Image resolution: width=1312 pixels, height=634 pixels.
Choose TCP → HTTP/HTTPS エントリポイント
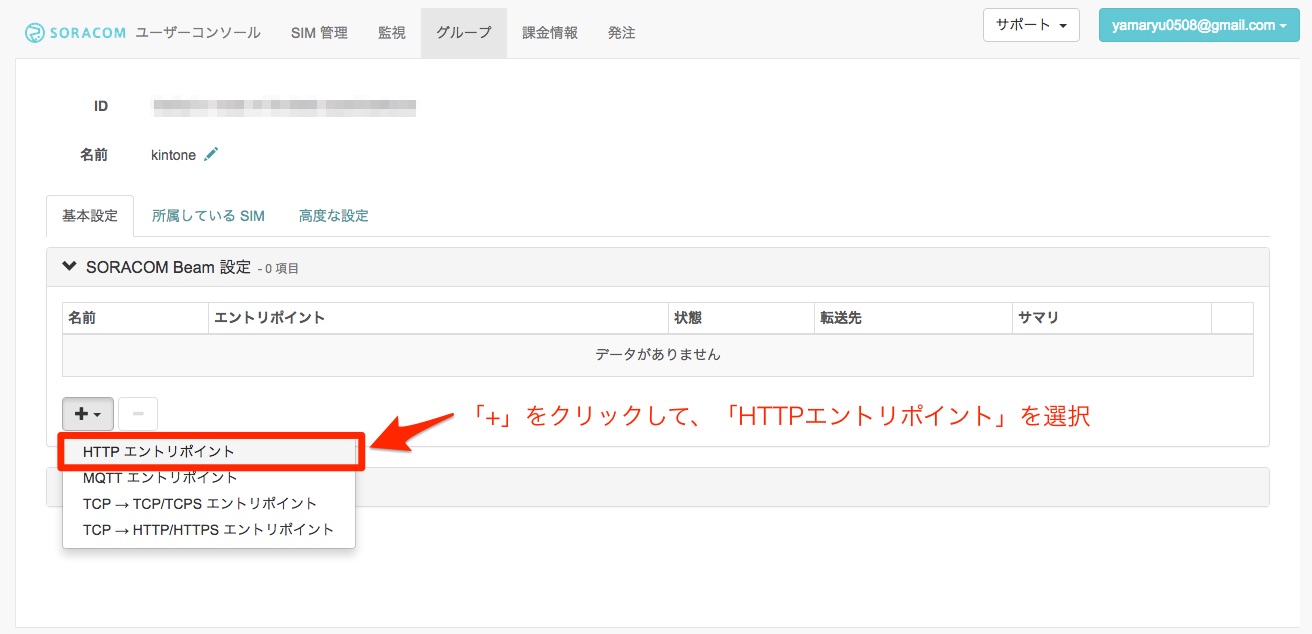209,530
